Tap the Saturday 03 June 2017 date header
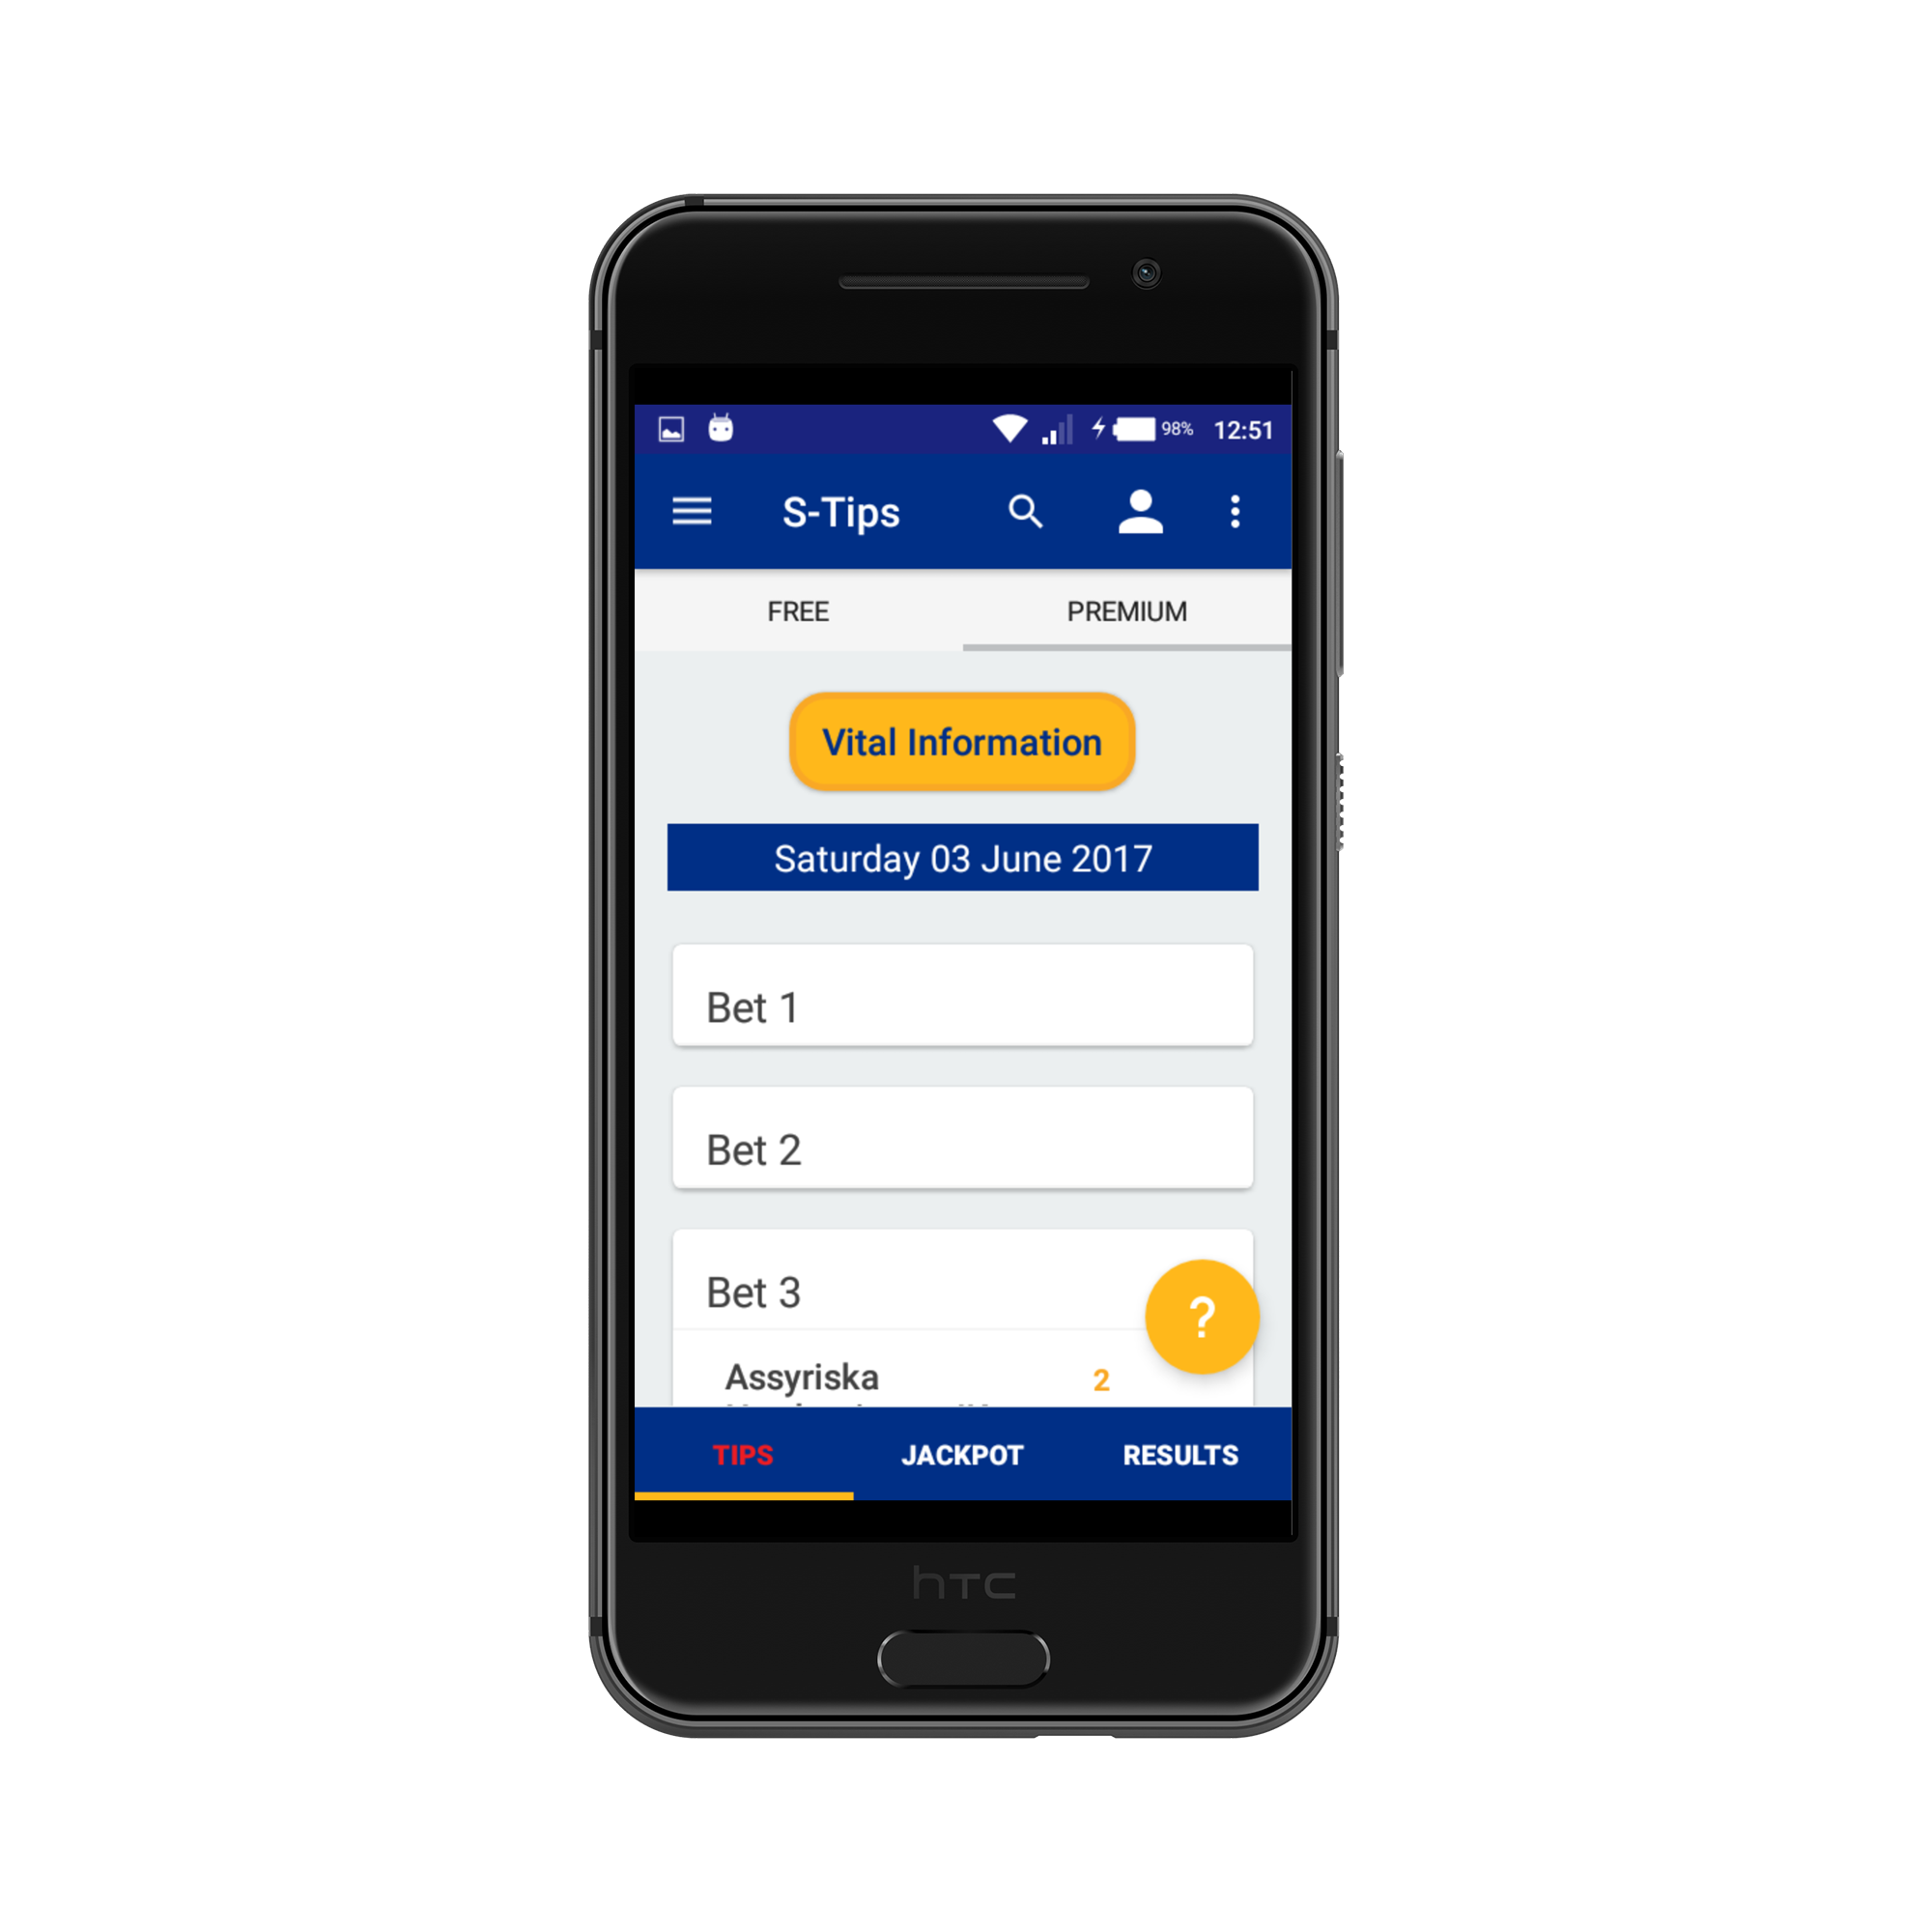Screen dimensions: 1932x1932 964,858
